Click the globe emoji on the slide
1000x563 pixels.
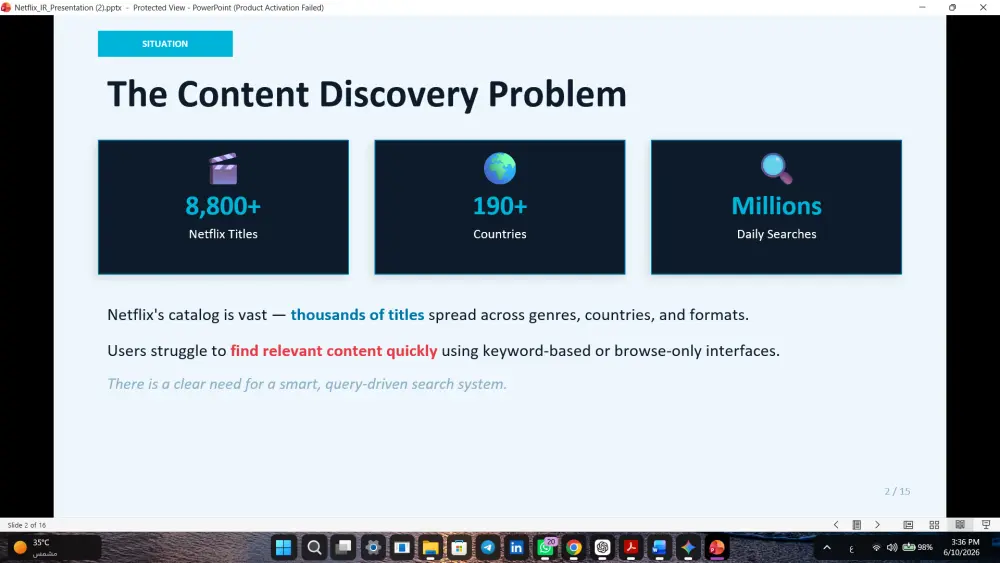pos(500,168)
